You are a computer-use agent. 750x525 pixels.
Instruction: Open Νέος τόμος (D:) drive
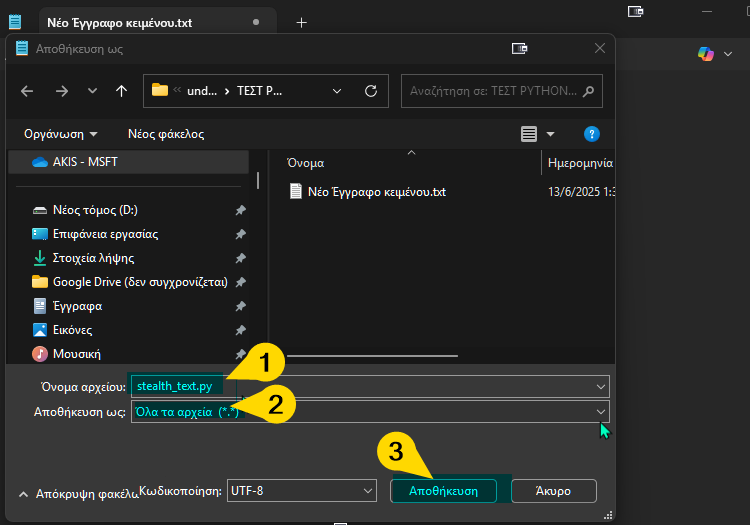coord(95,210)
